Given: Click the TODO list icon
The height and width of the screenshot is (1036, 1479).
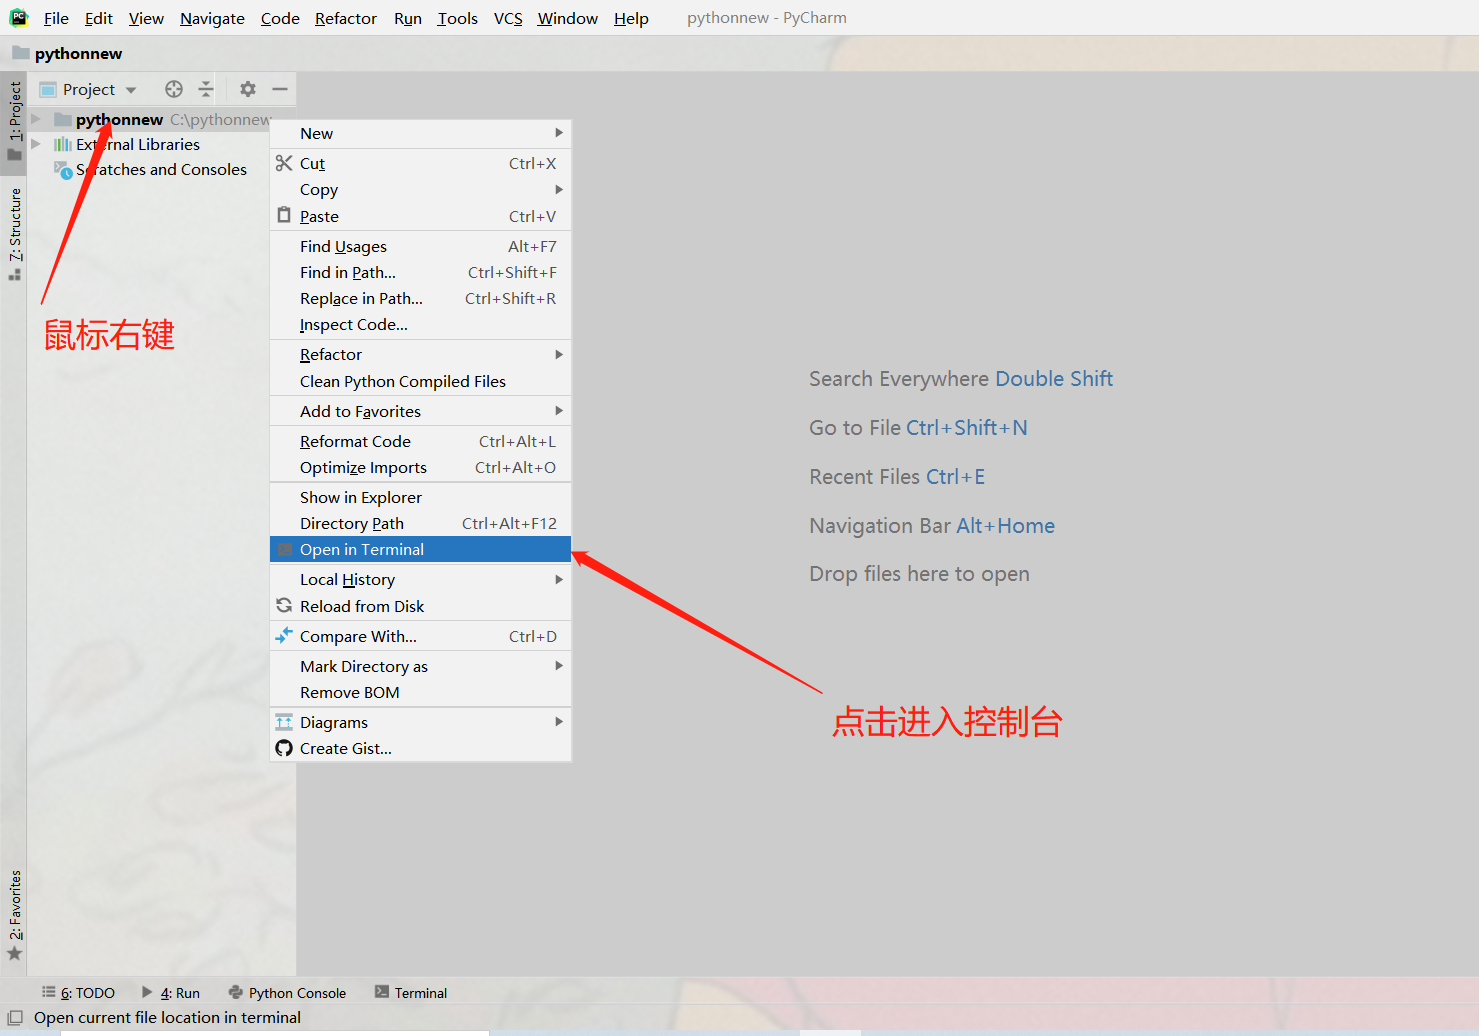Looking at the screenshot, I should [x=48, y=992].
